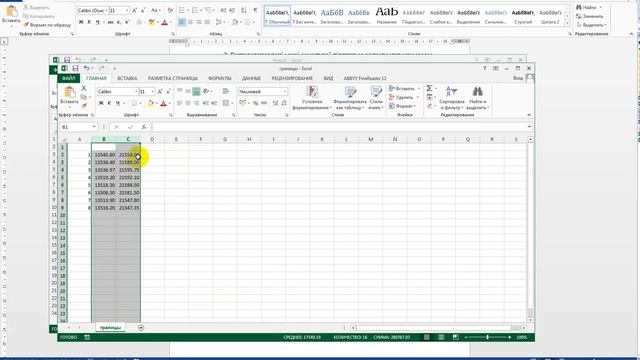Expand Format (Формат) cells dropdown
This screenshot has width=640, height=360.
(x=415, y=106)
